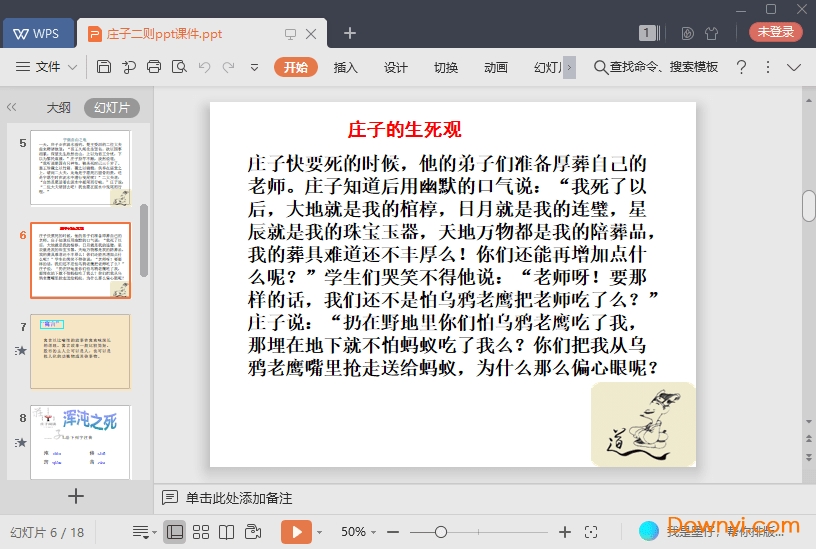Viewport: 816px width, 549px height.
Task: Open the 文件 menu dropdown
Action: point(47,67)
